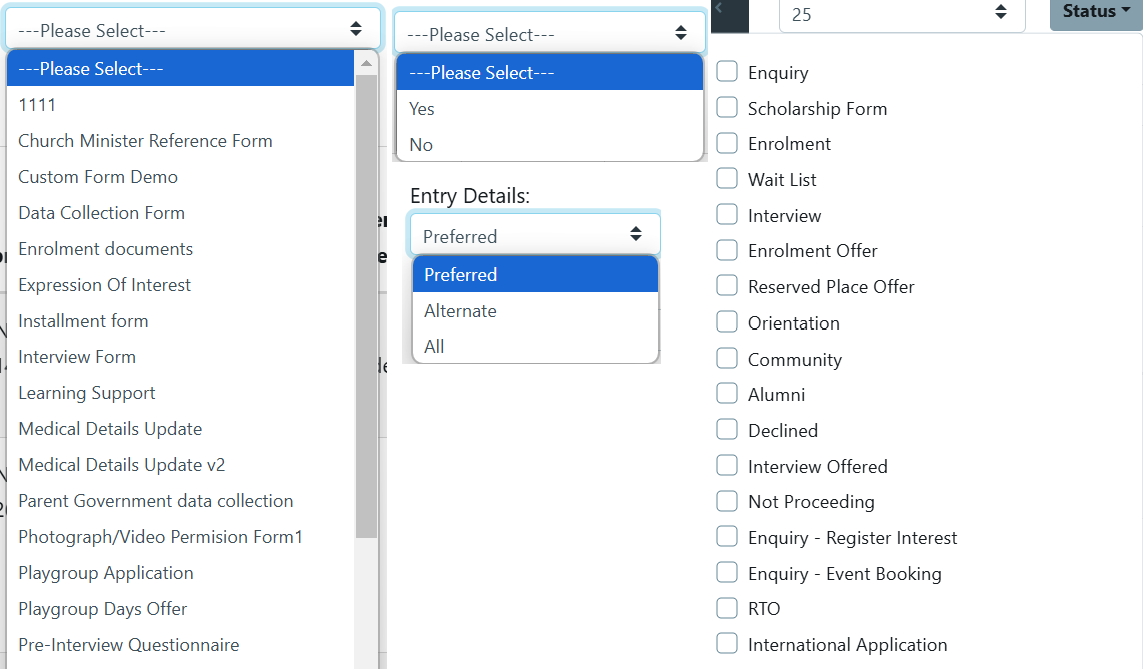The image size is (1143, 669).
Task: Enable the Declined status filter
Action: [727, 429]
